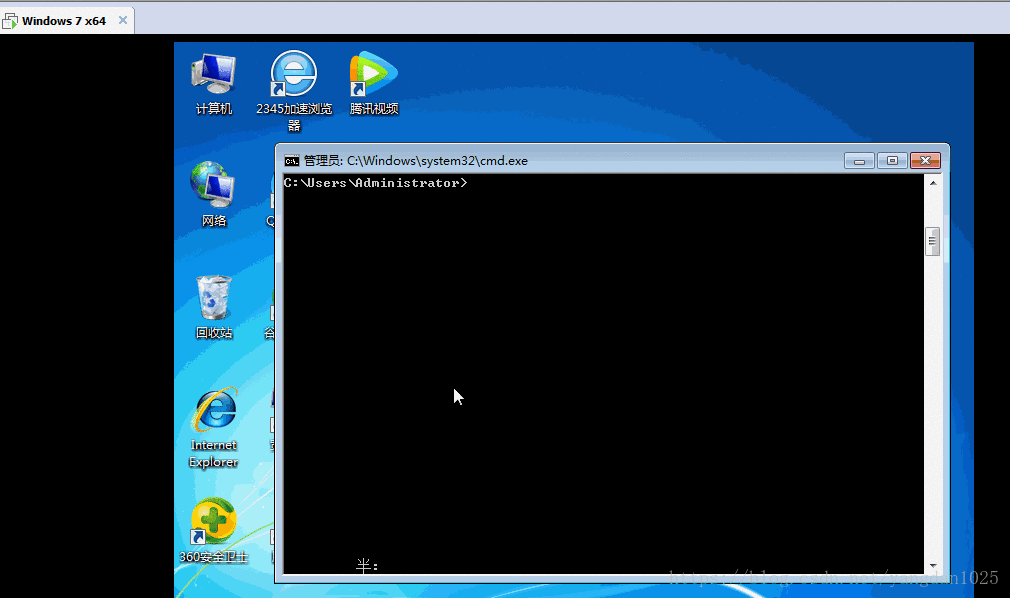Launch Internet Explorer from the desktop
The image size is (1010, 598).
pyautogui.click(x=214, y=428)
